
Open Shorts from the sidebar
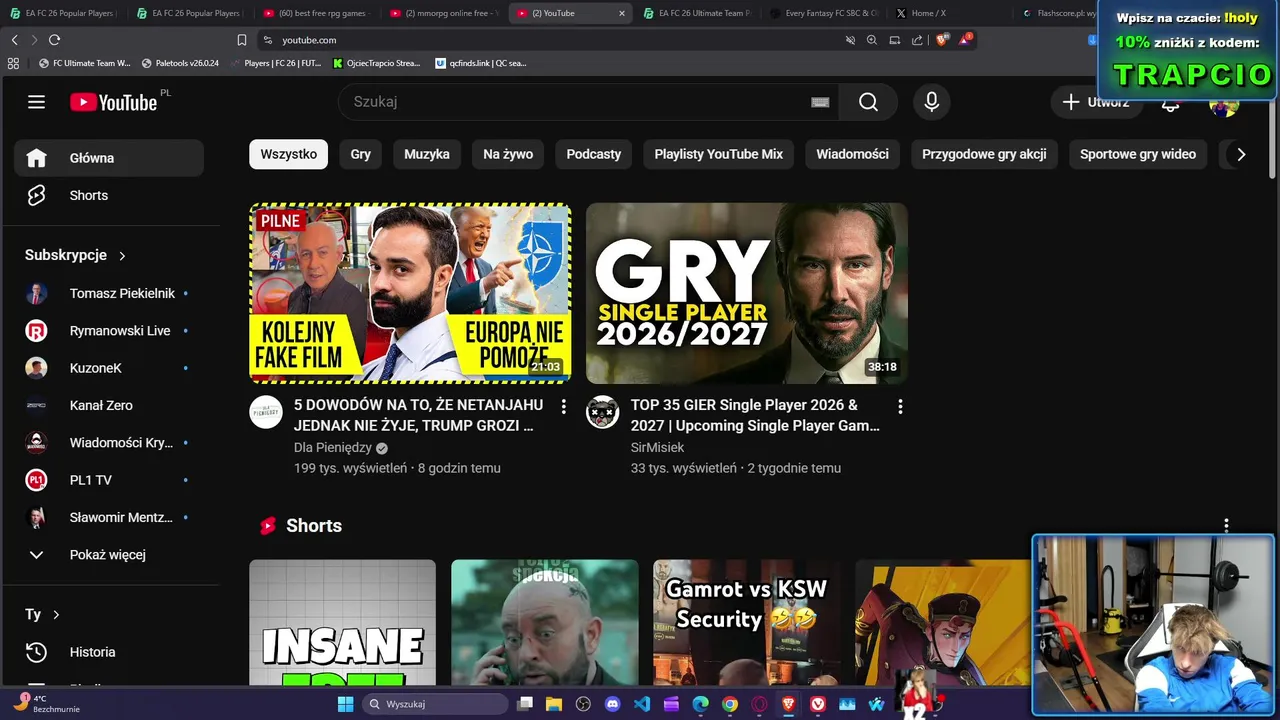[x=109, y=195]
